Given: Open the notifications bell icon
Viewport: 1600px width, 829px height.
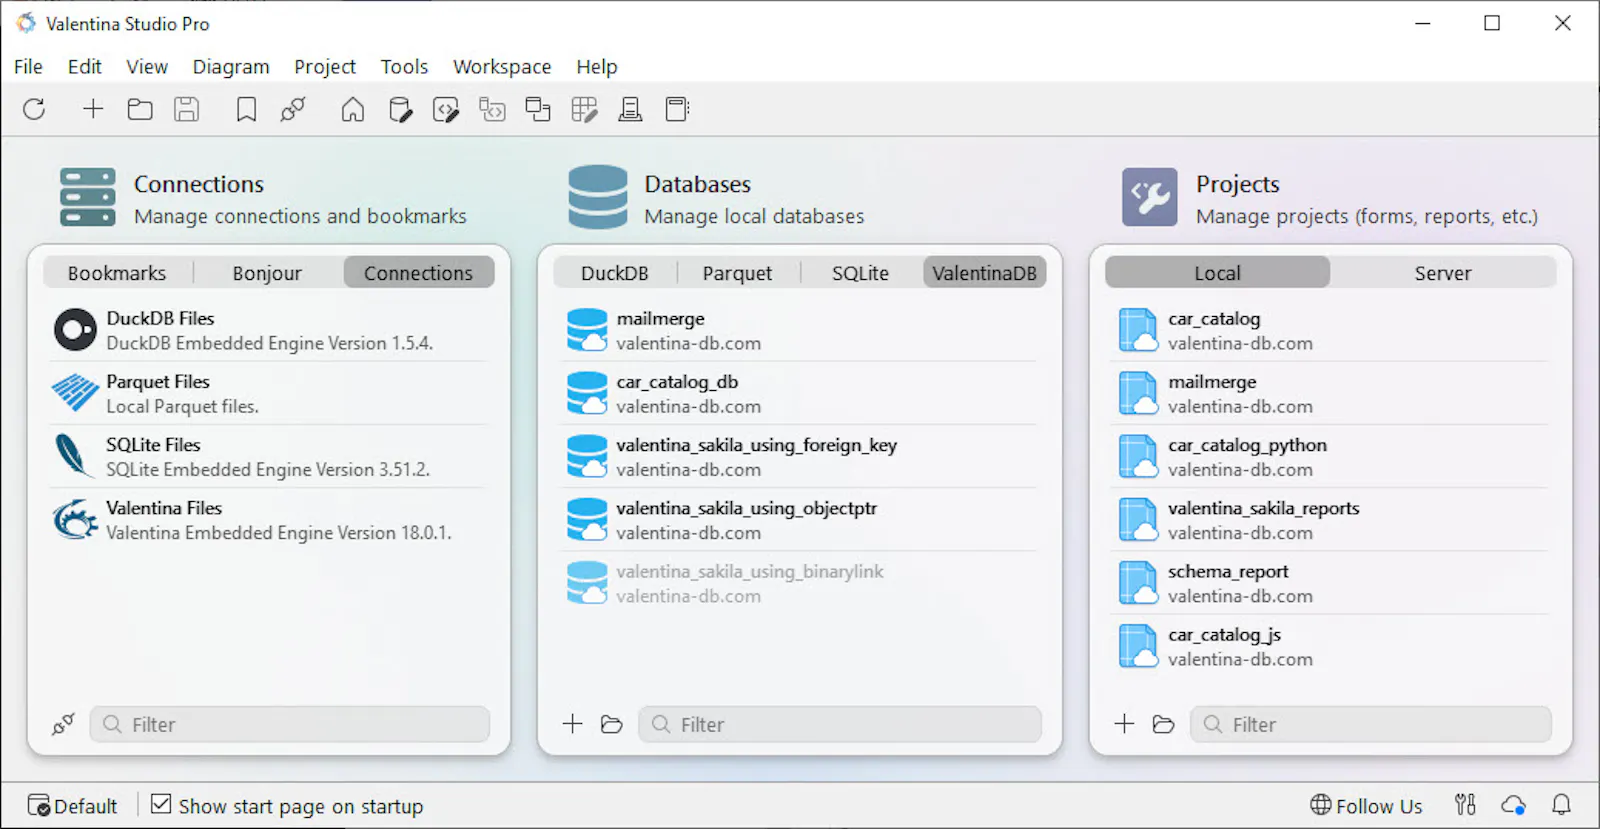Looking at the screenshot, I should coord(1561,805).
